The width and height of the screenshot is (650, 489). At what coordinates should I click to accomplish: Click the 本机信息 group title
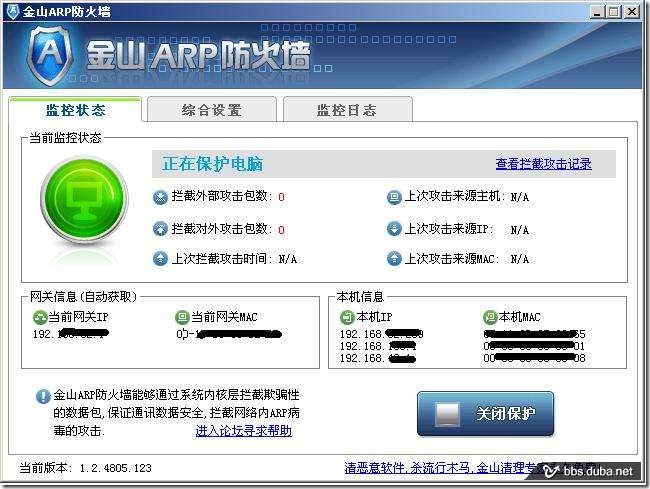click(x=360, y=297)
